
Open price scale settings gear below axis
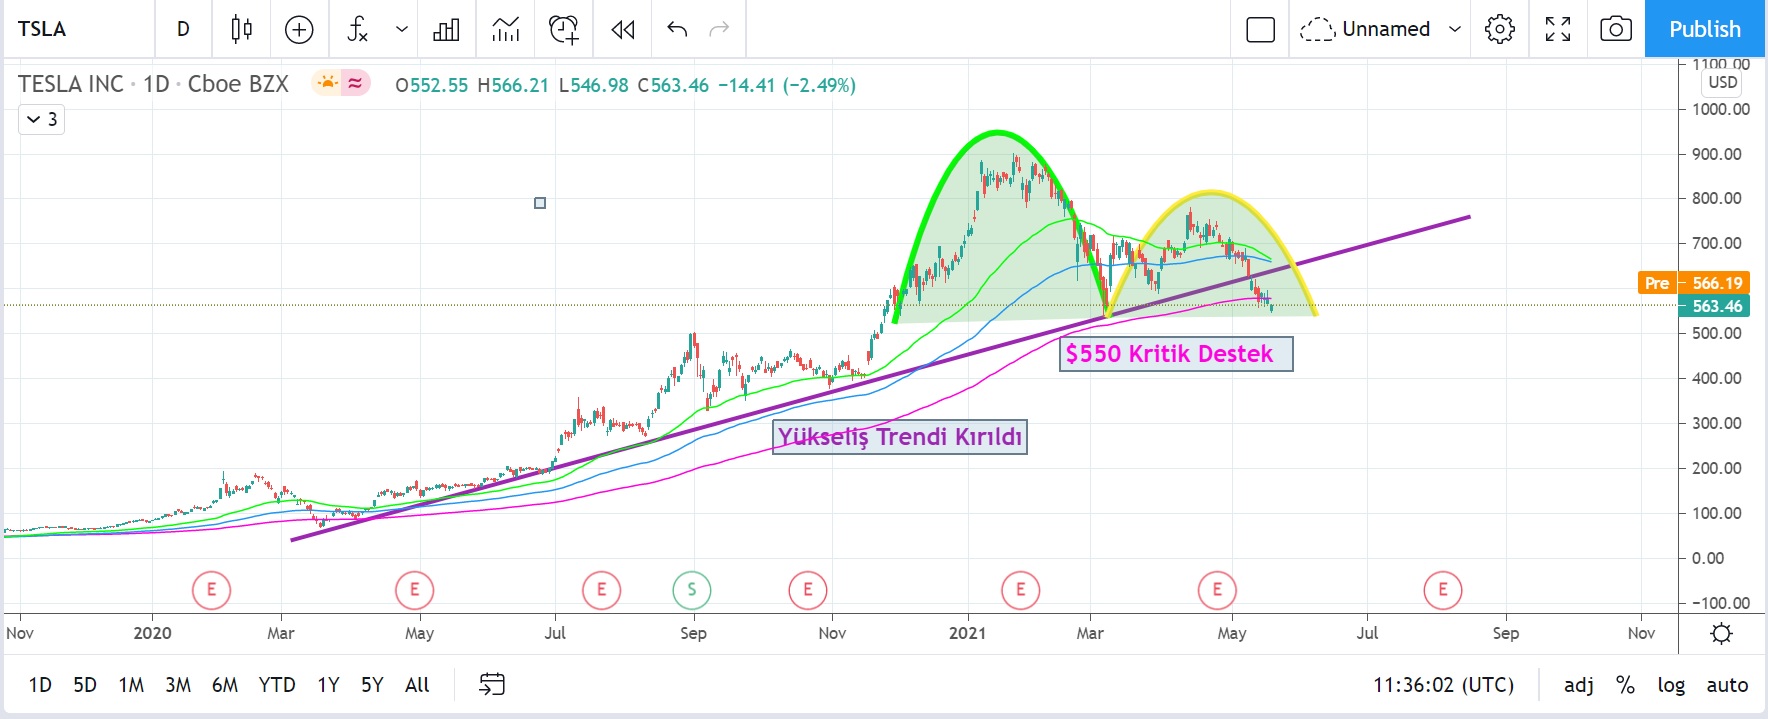pyautogui.click(x=1722, y=633)
